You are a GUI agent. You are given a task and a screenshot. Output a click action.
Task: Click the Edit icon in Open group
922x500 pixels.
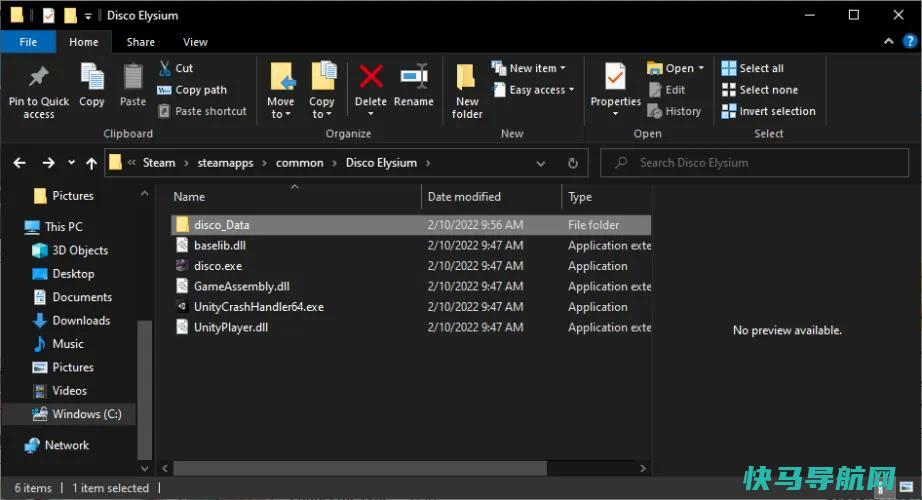pyautogui.click(x=655, y=89)
